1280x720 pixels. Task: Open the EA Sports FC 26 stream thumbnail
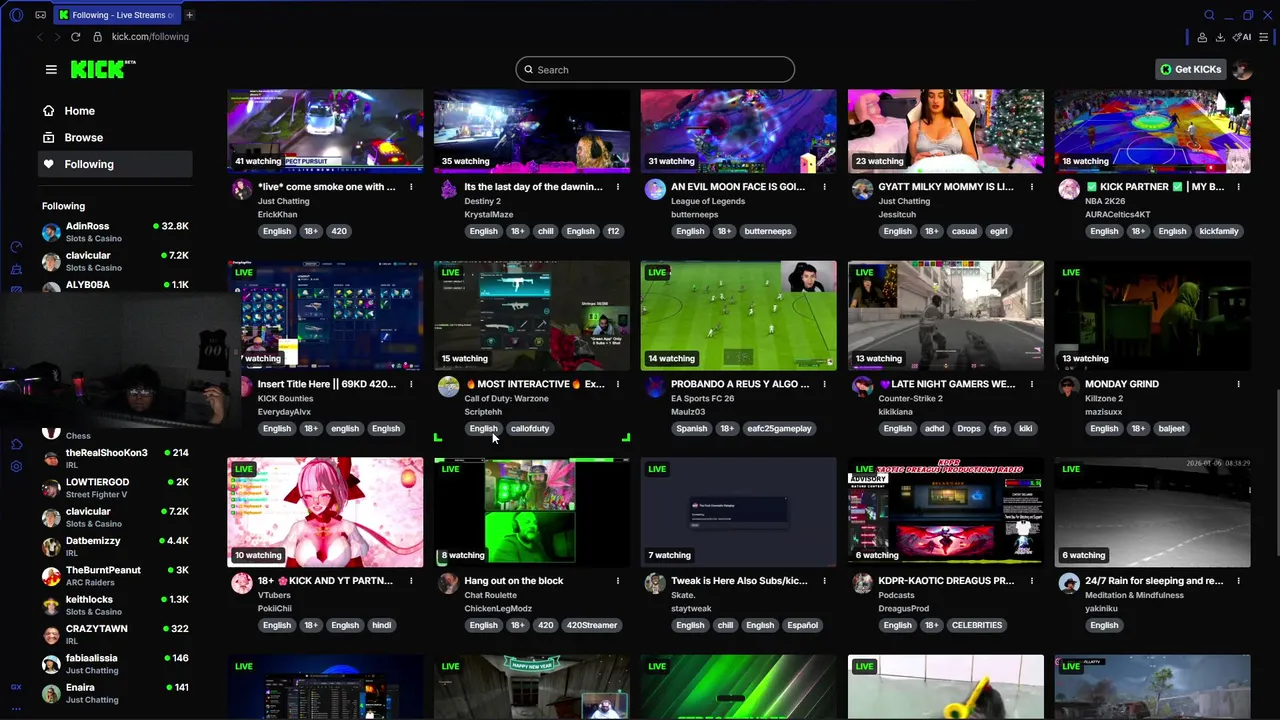point(738,315)
